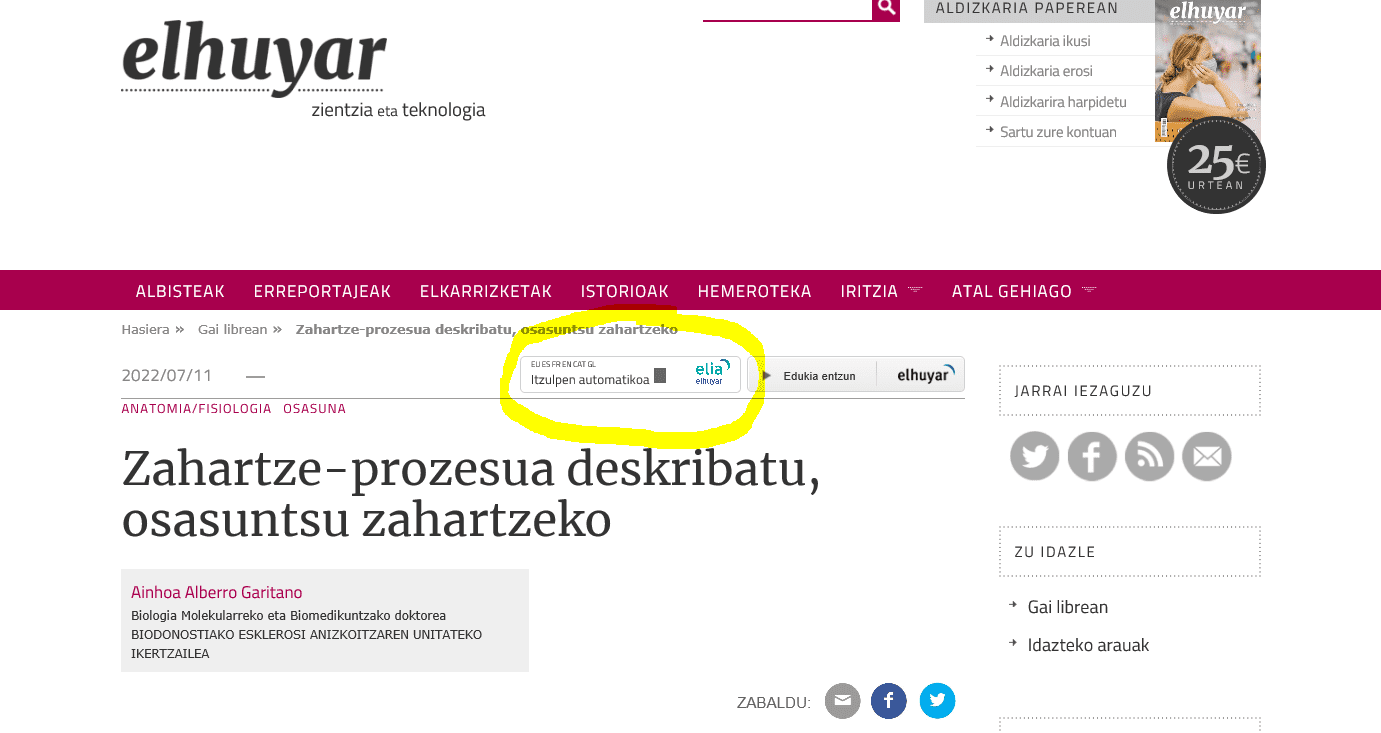This screenshot has width=1381, height=733.
Task: Share article on Twitter
Action: tap(937, 701)
